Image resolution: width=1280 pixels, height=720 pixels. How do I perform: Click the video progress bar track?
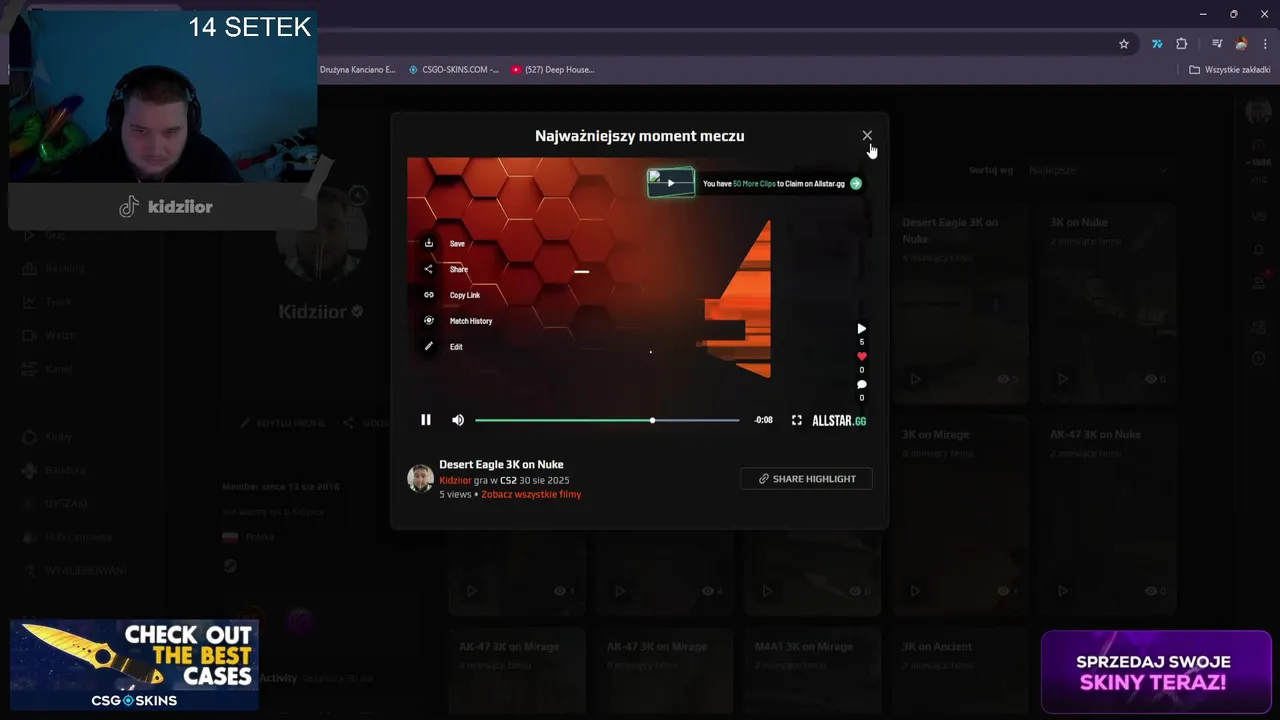pos(607,420)
